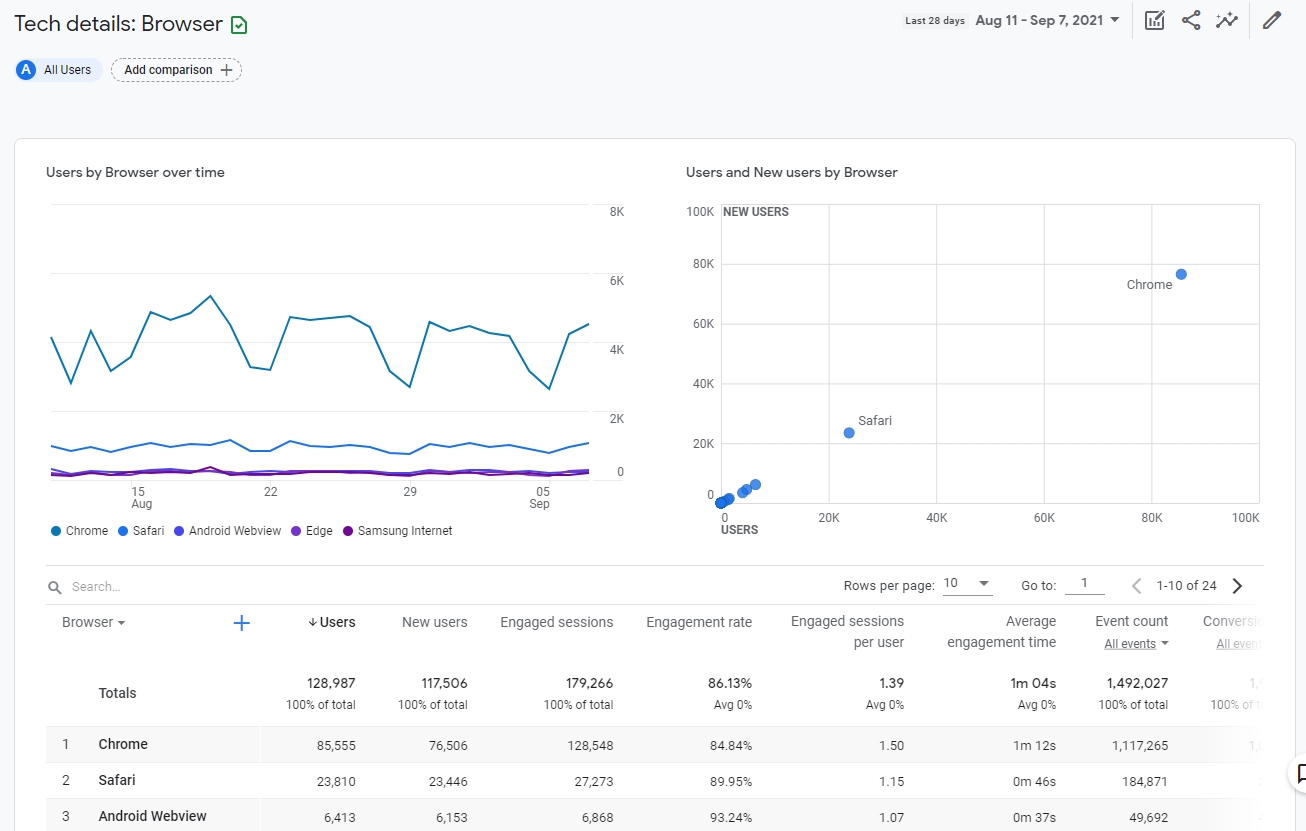Open the edit comparisons chart icon
The image size is (1306, 831).
1154,20
